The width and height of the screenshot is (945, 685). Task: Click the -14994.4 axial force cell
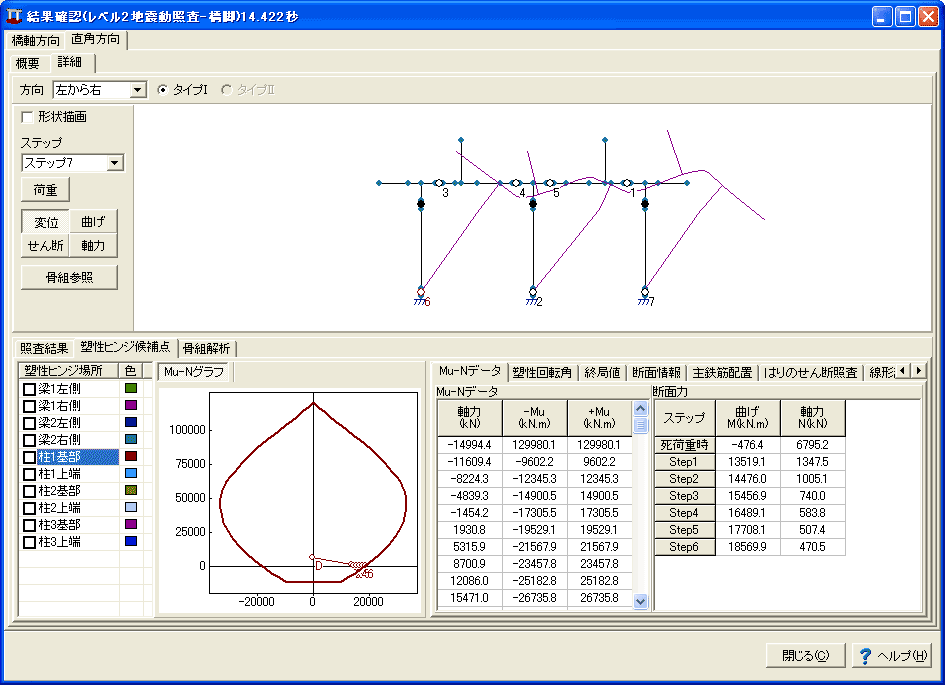coord(469,445)
